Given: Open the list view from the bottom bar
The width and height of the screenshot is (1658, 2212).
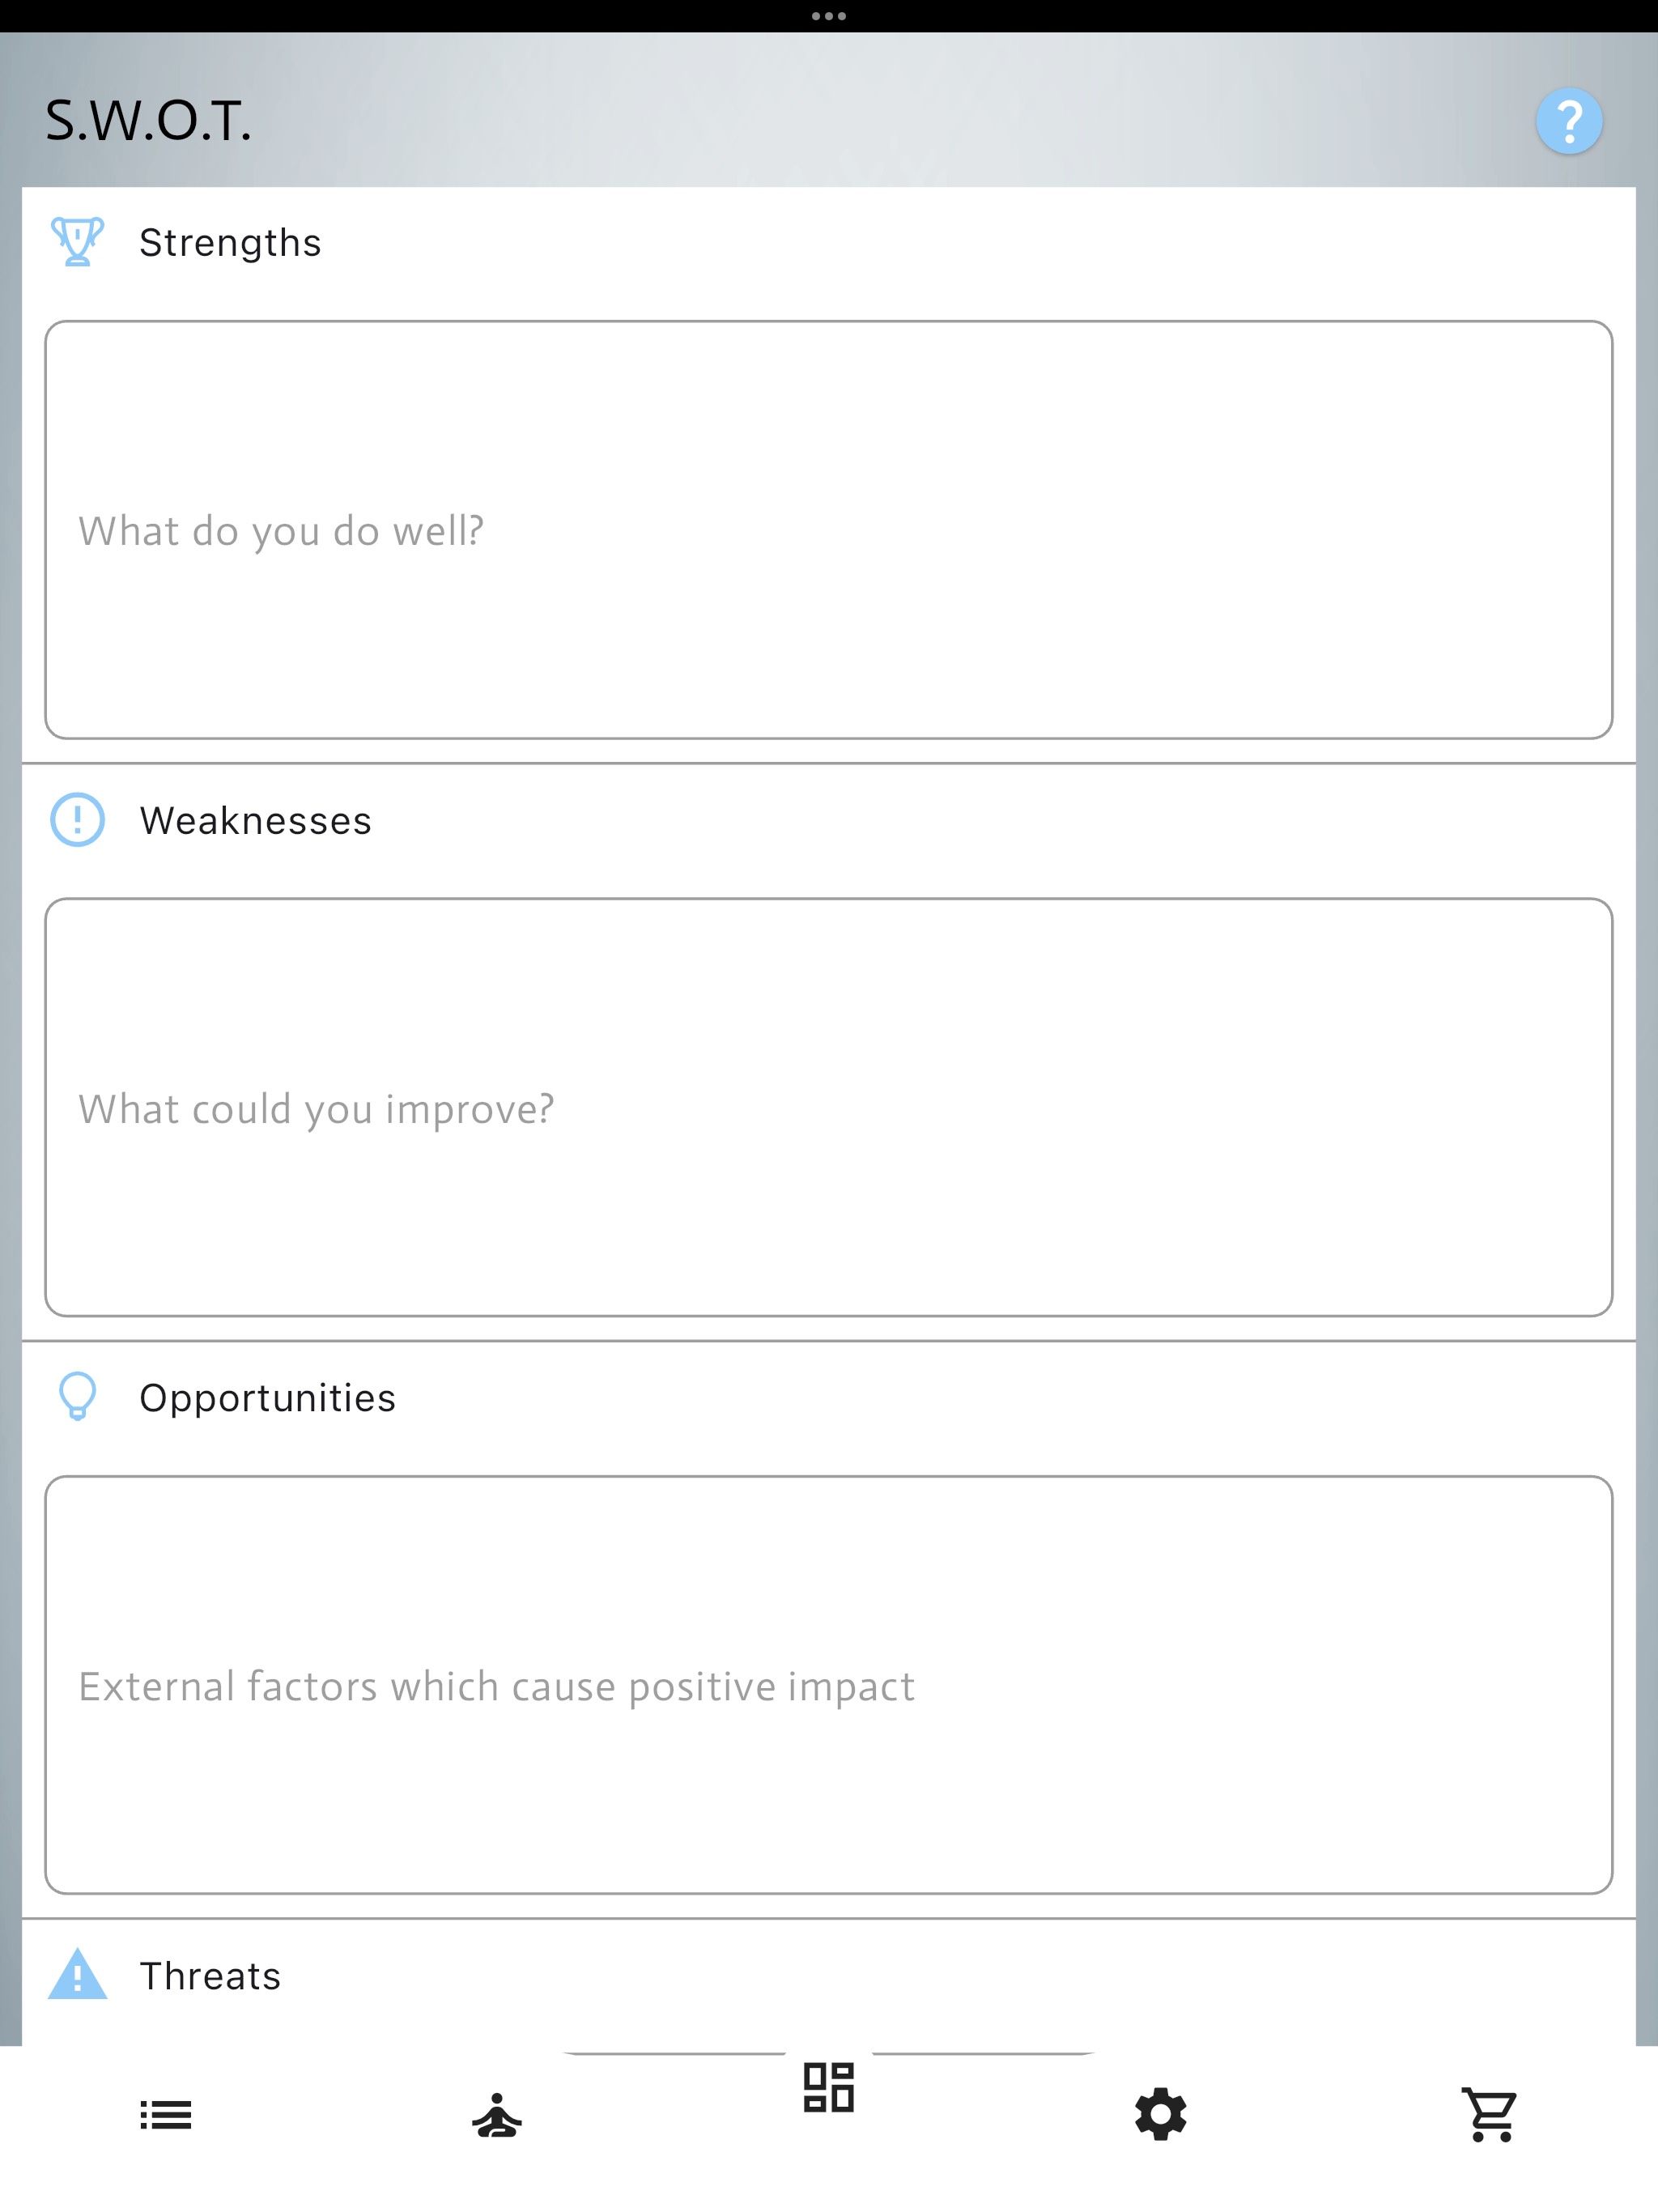Looking at the screenshot, I should [166, 2115].
